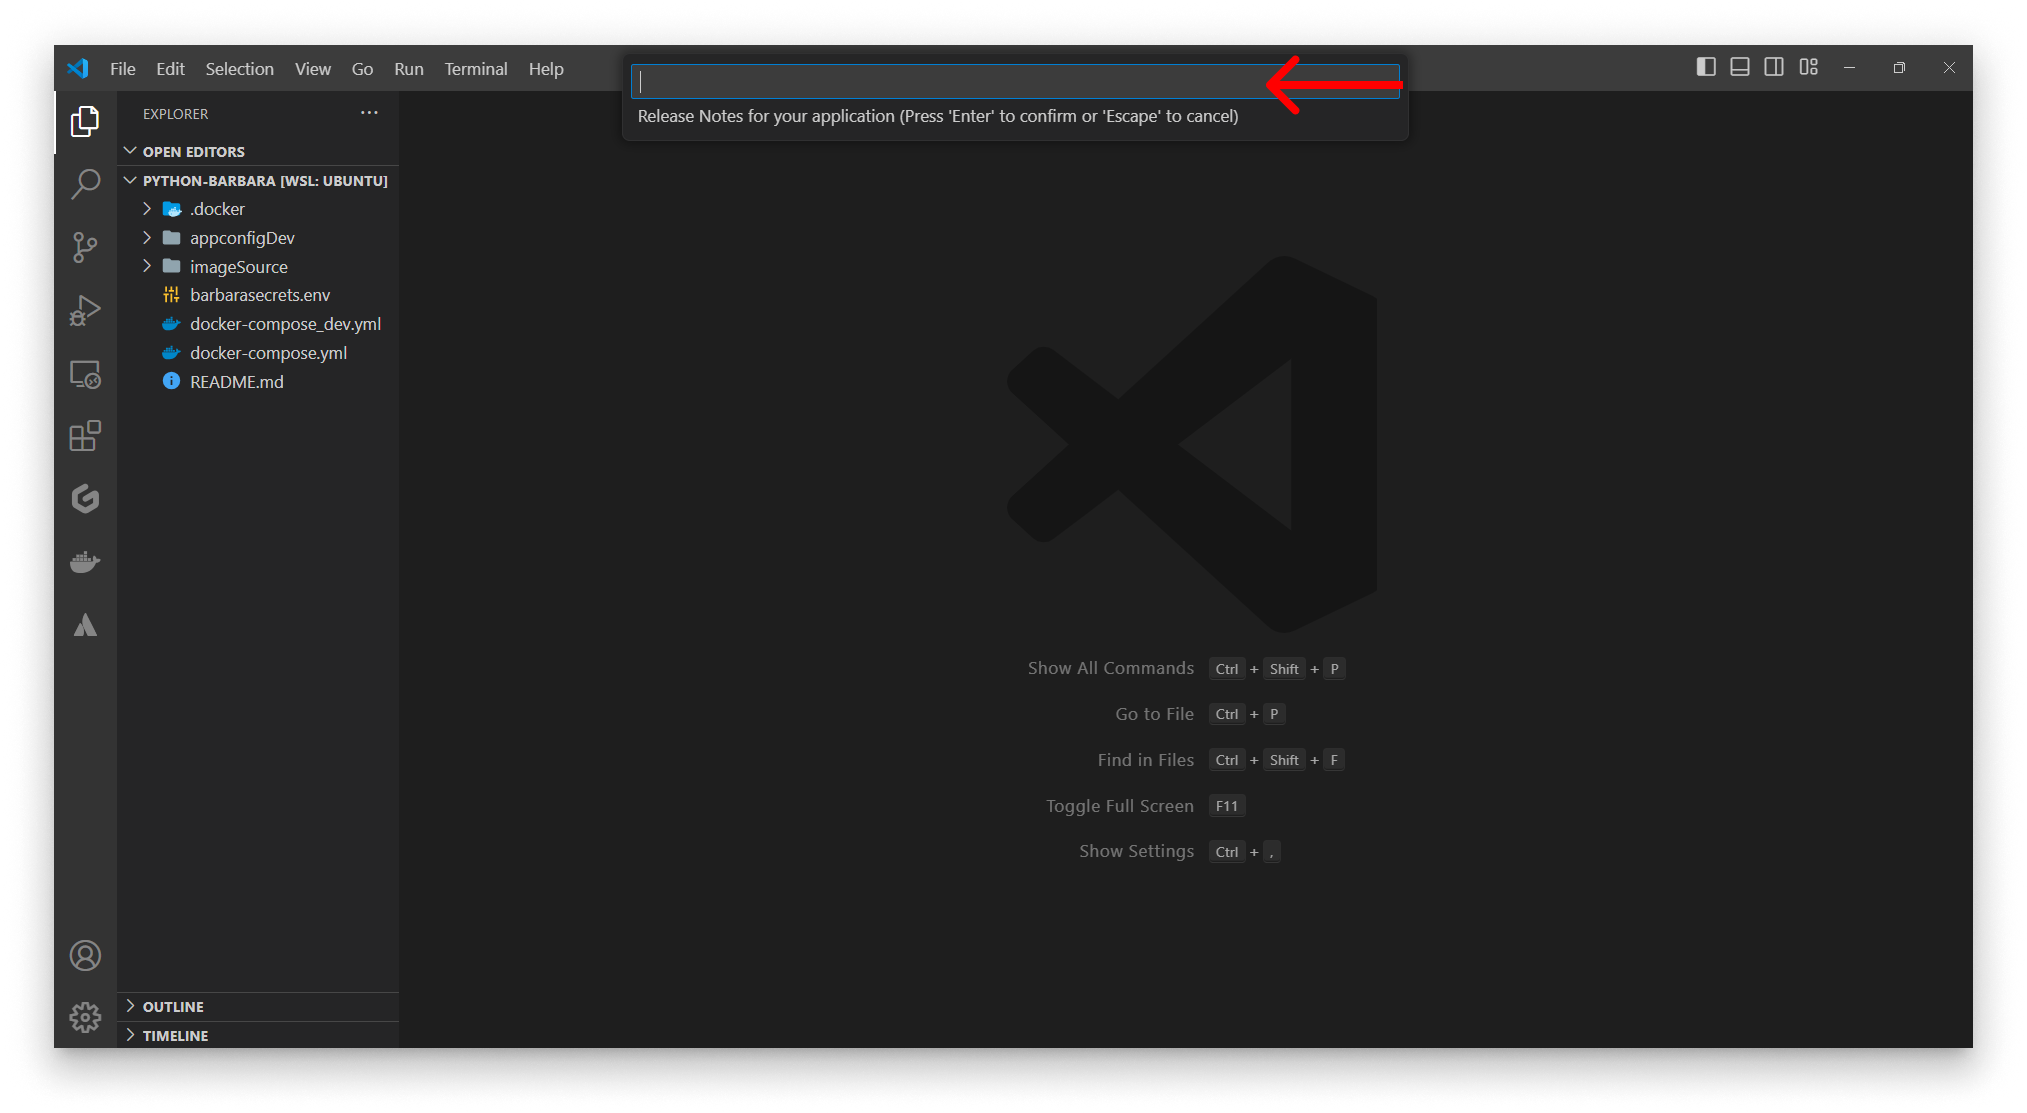Open the Extensions panel
Image resolution: width=2027 pixels, height=1113 pixels.
[86, 436]
